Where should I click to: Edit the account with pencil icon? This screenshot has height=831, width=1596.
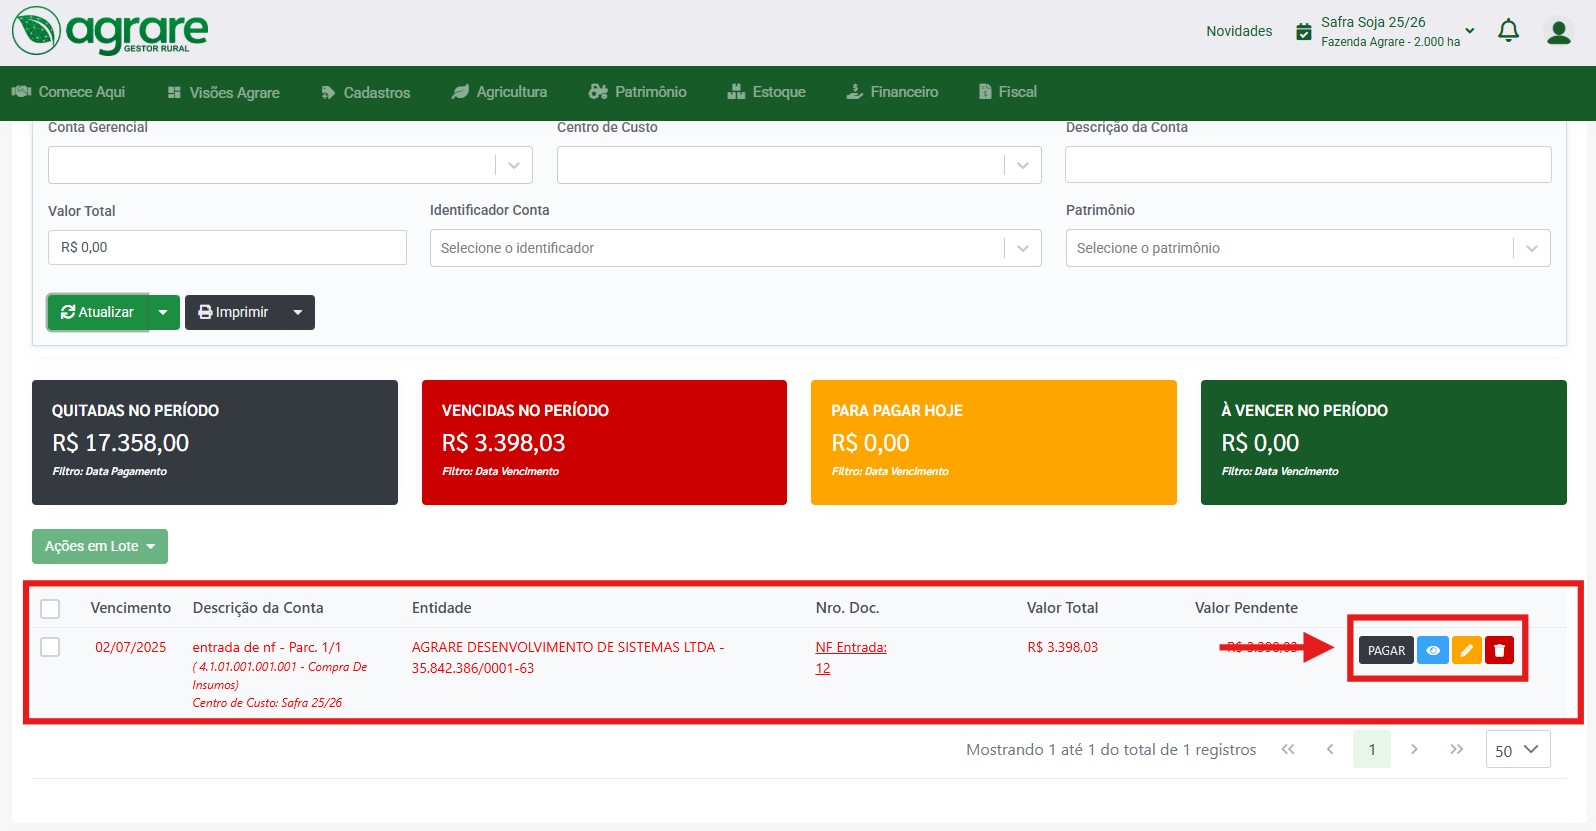tap(1466, 650)
